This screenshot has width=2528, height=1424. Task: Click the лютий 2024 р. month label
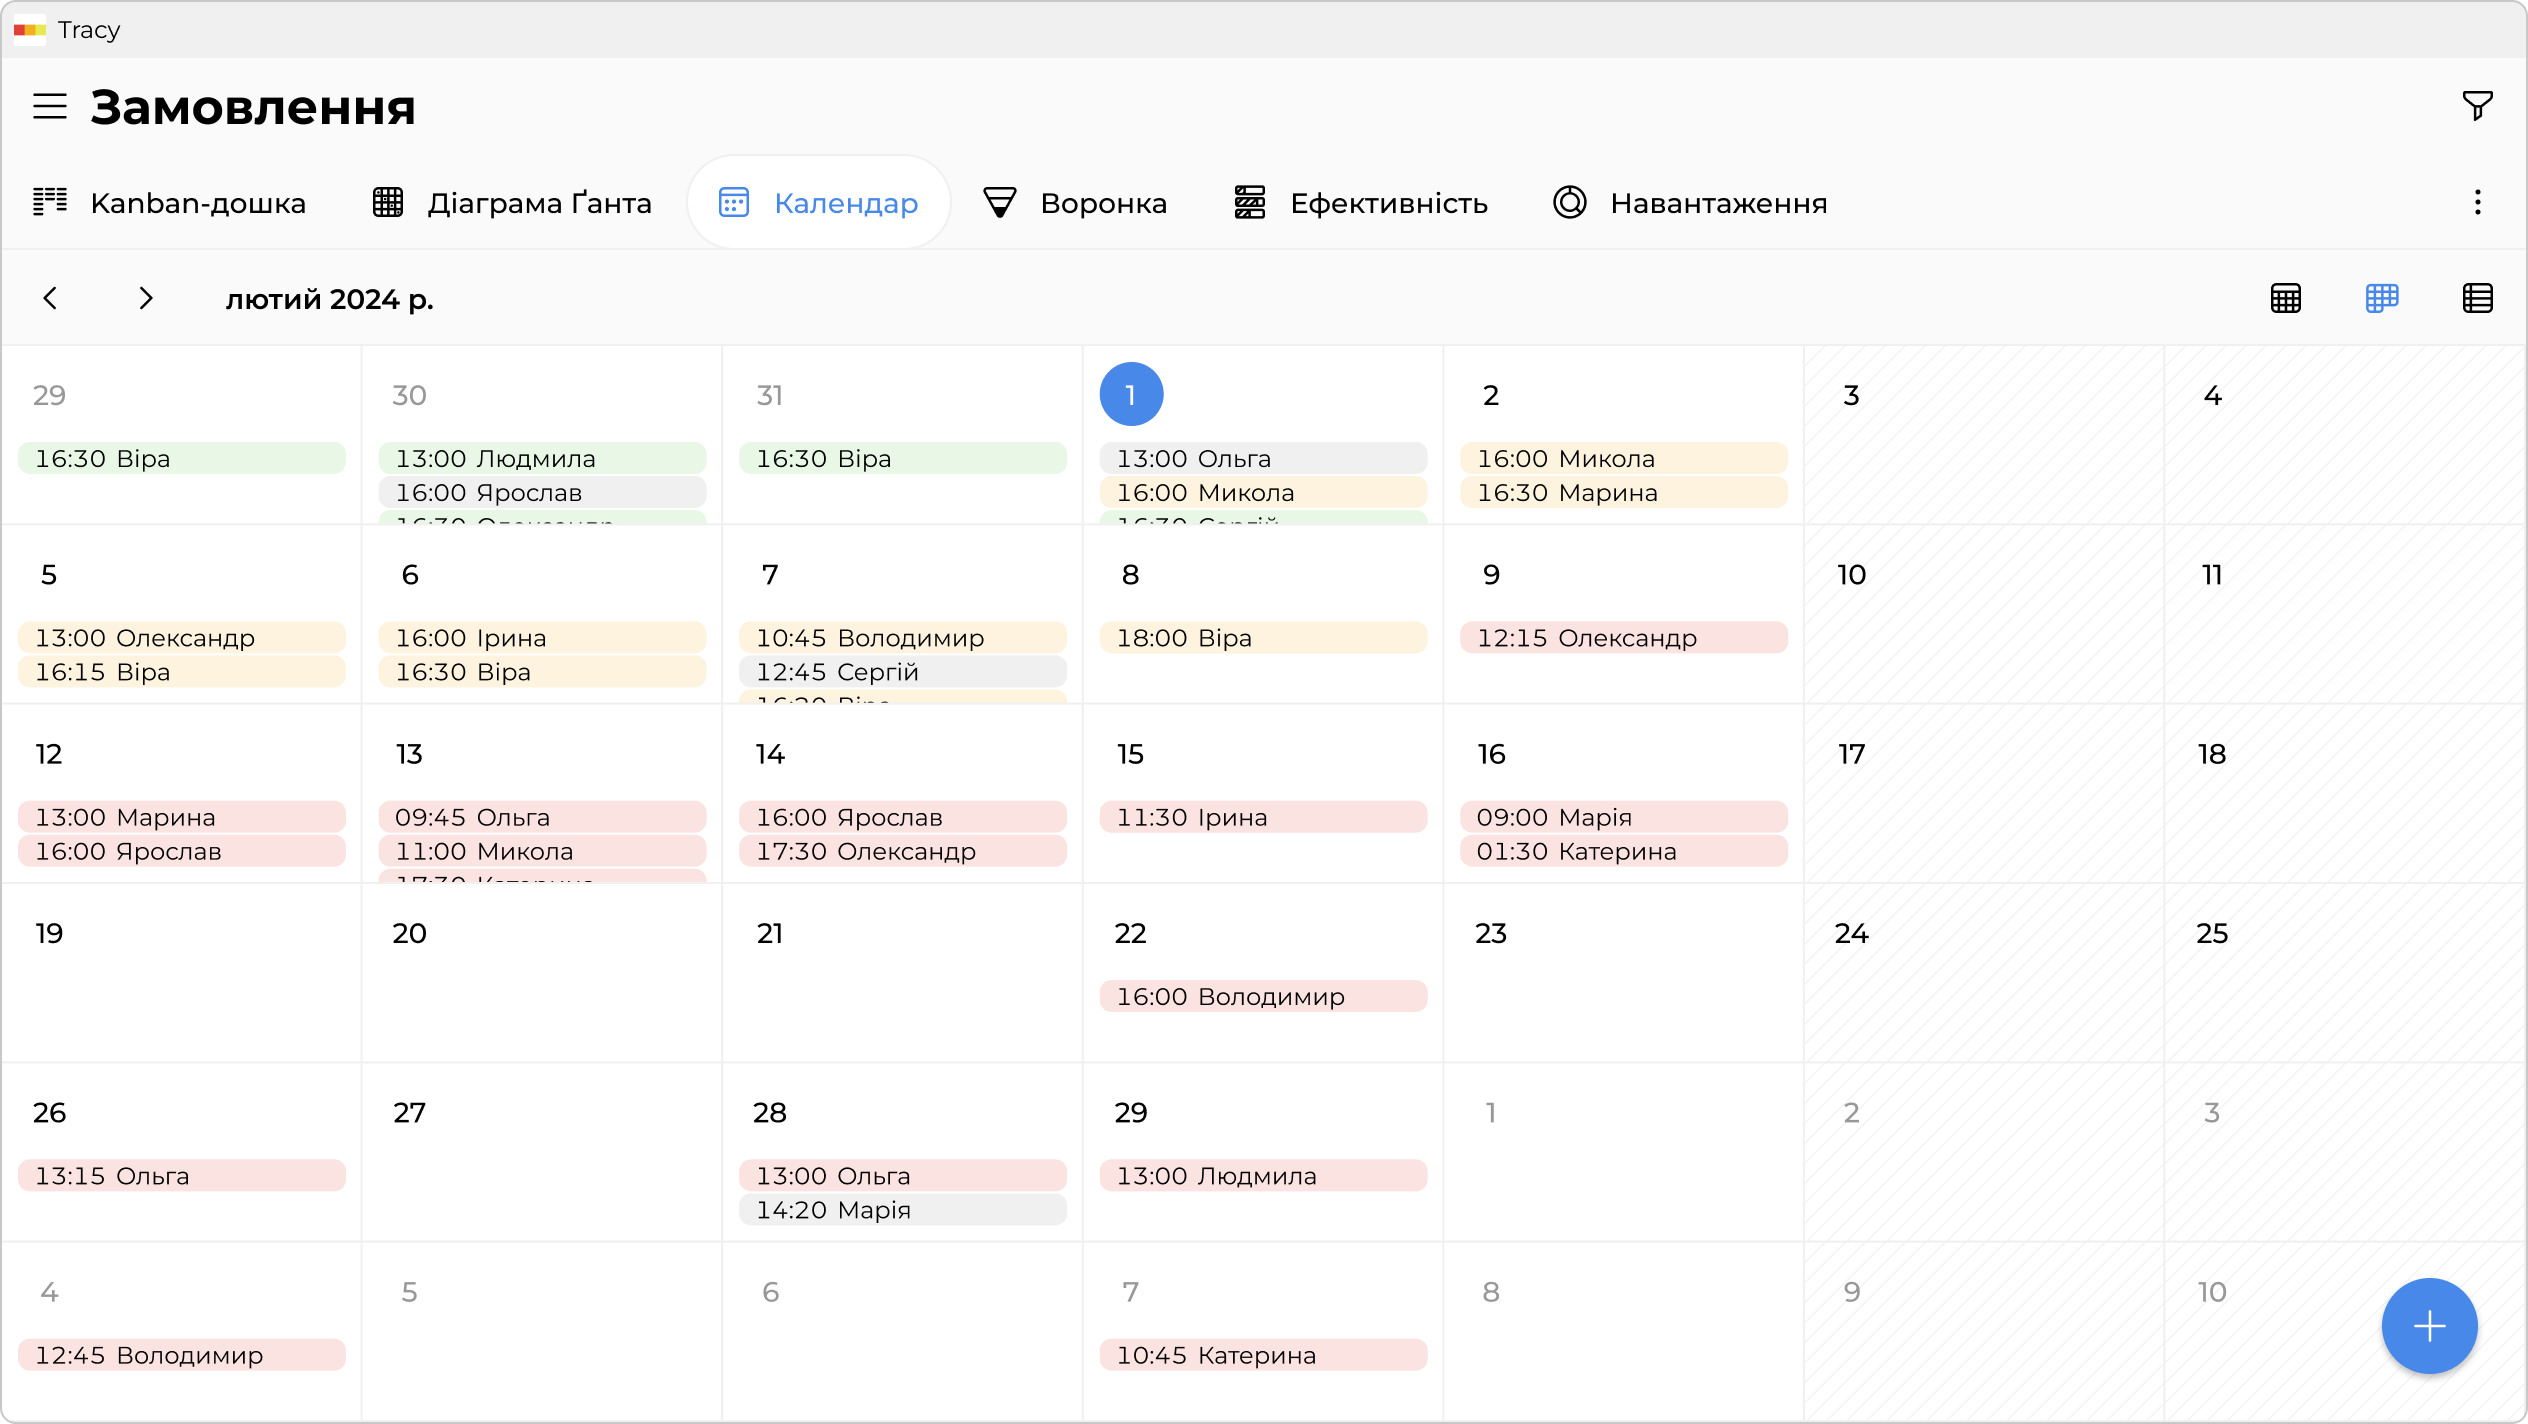pyautogui.click(x=329, y=299)
